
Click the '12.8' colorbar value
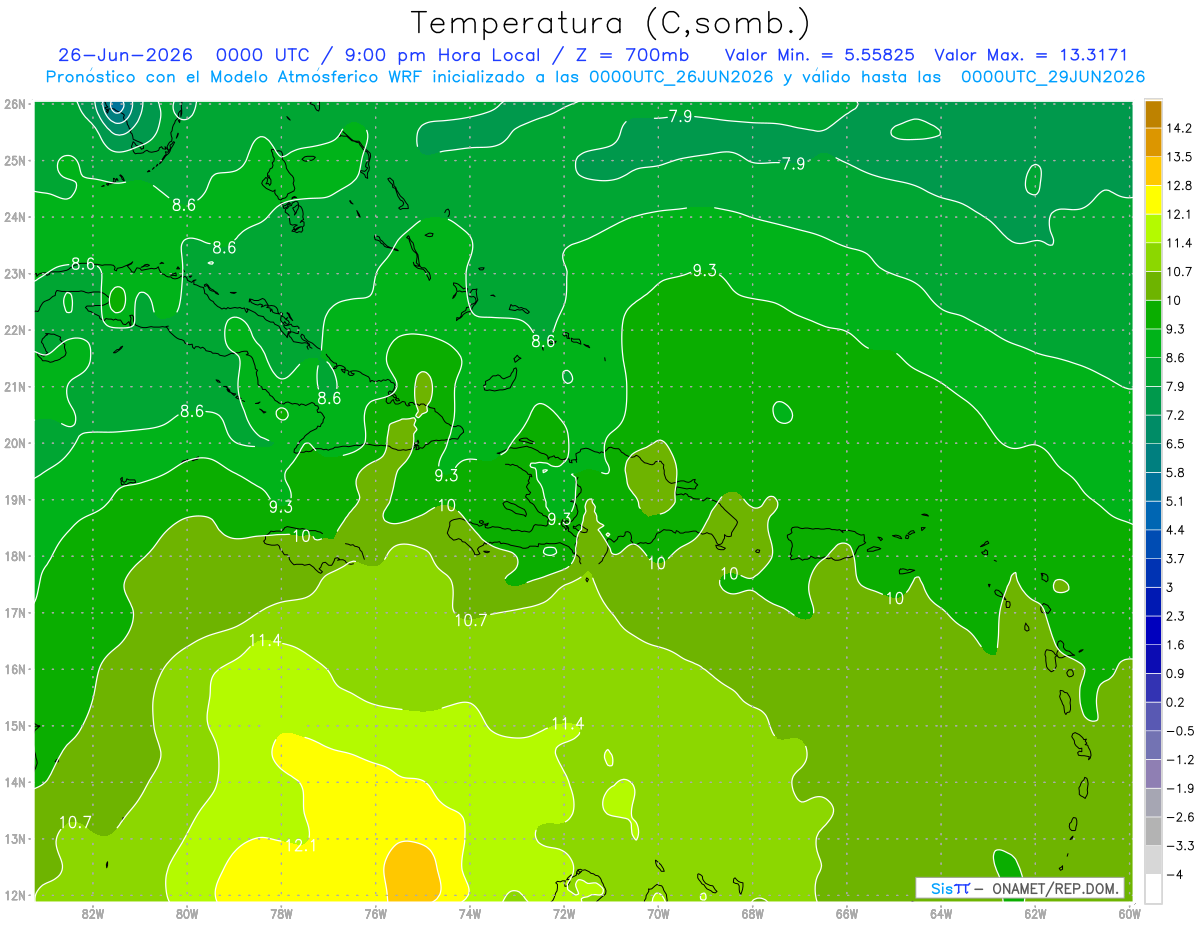coord(1180,185)
